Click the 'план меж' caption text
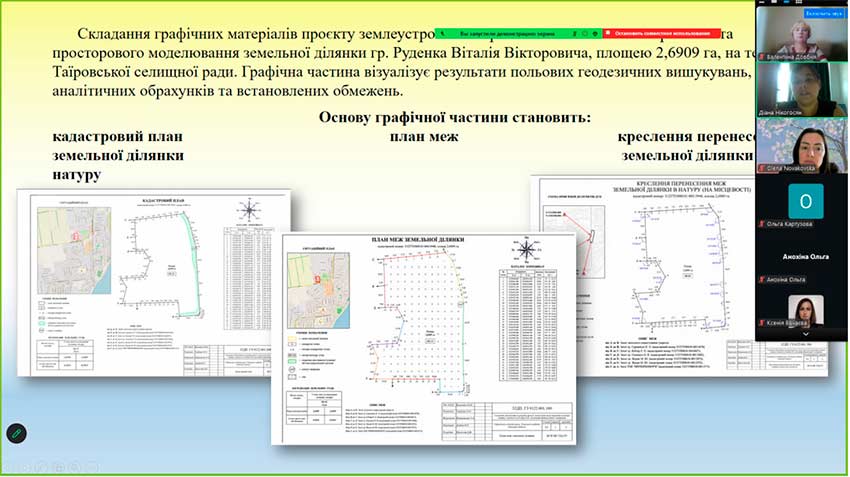The width and height of the screenshot is (850, 477). [x=424, y=137]
